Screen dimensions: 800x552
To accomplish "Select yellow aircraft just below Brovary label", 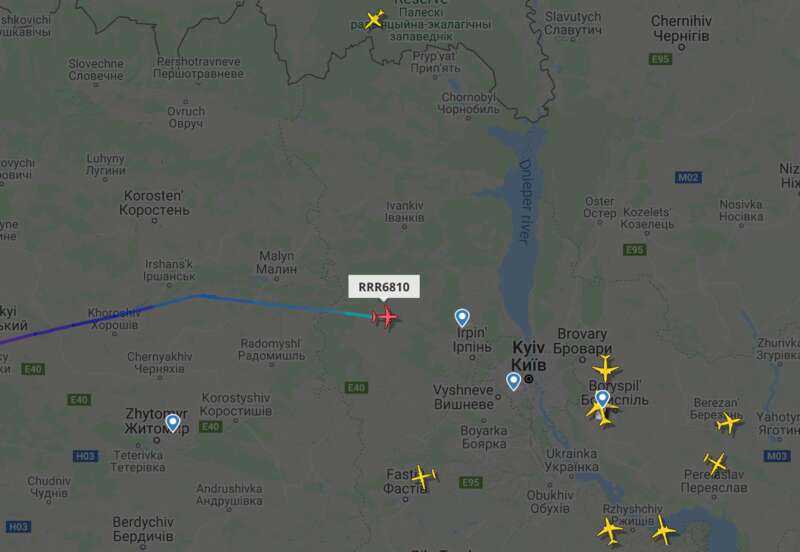I will (x=606, y=368).
